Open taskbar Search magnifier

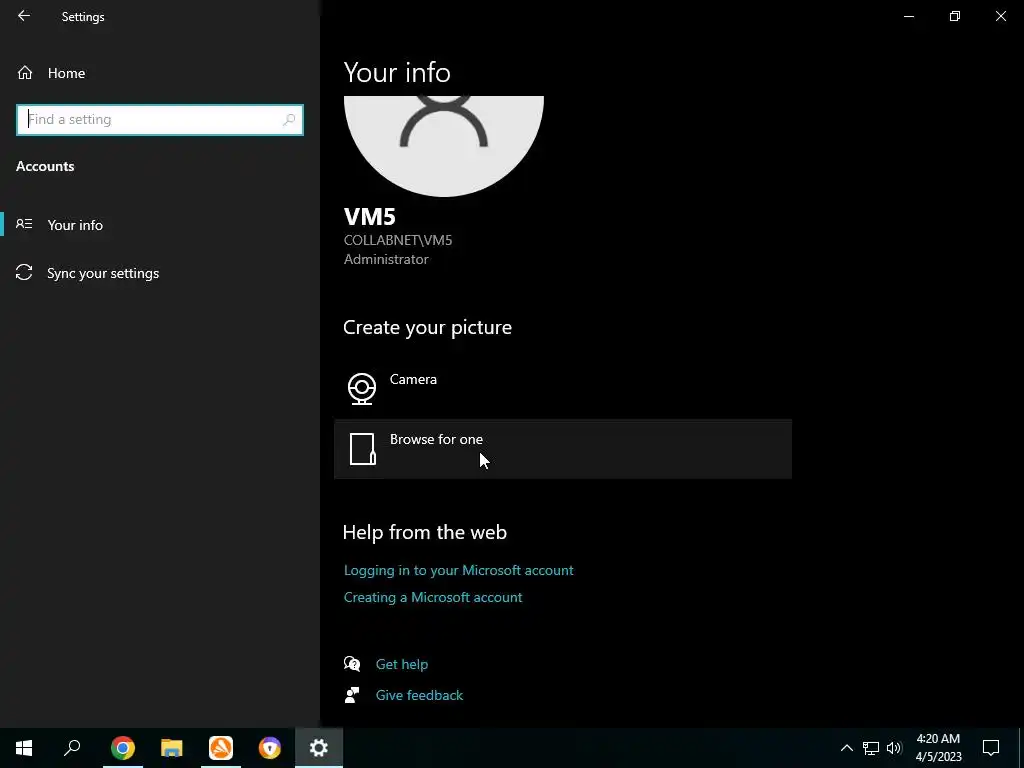point(72,748)
